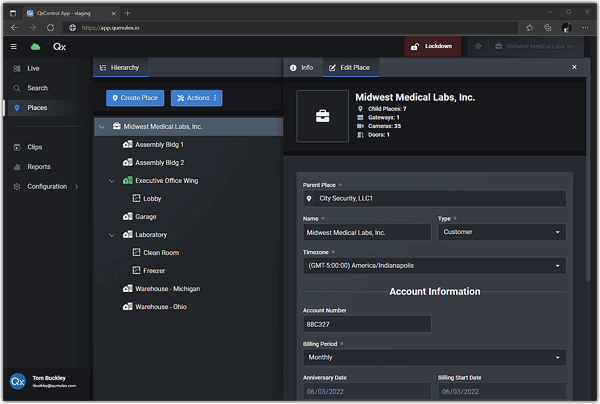Collapse the Laboratory tree node
This screenshot has height=404, width=600.
[112, 235]
